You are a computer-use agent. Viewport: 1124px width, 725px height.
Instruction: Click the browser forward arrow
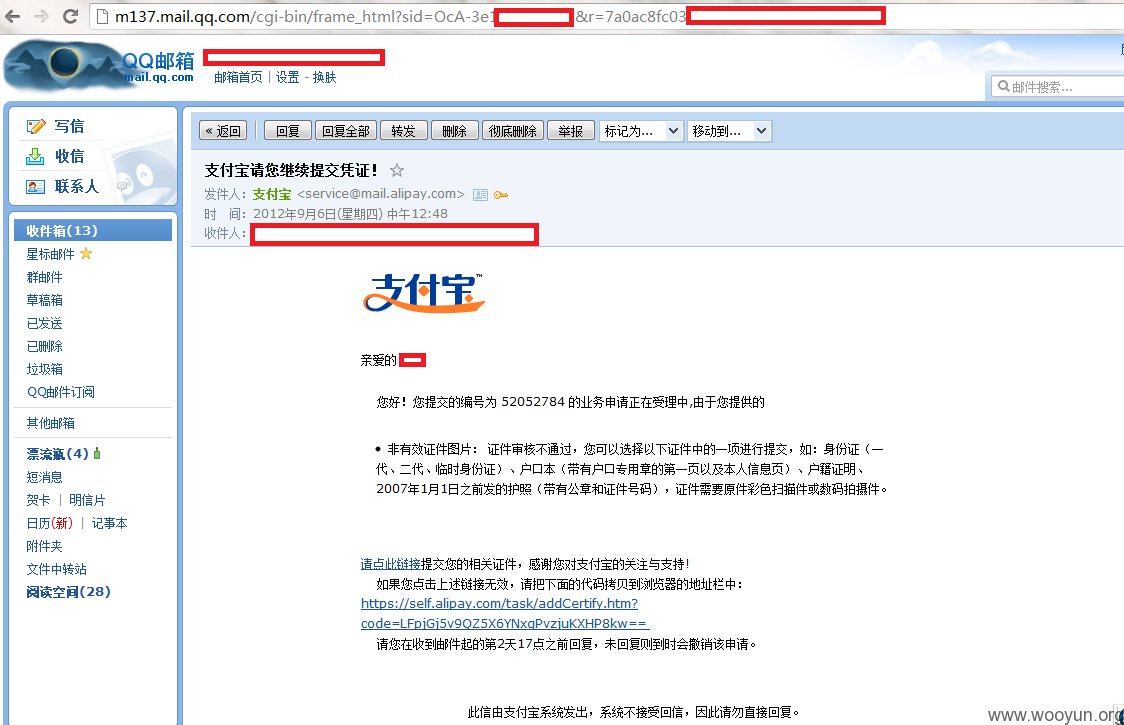point(42,16)
